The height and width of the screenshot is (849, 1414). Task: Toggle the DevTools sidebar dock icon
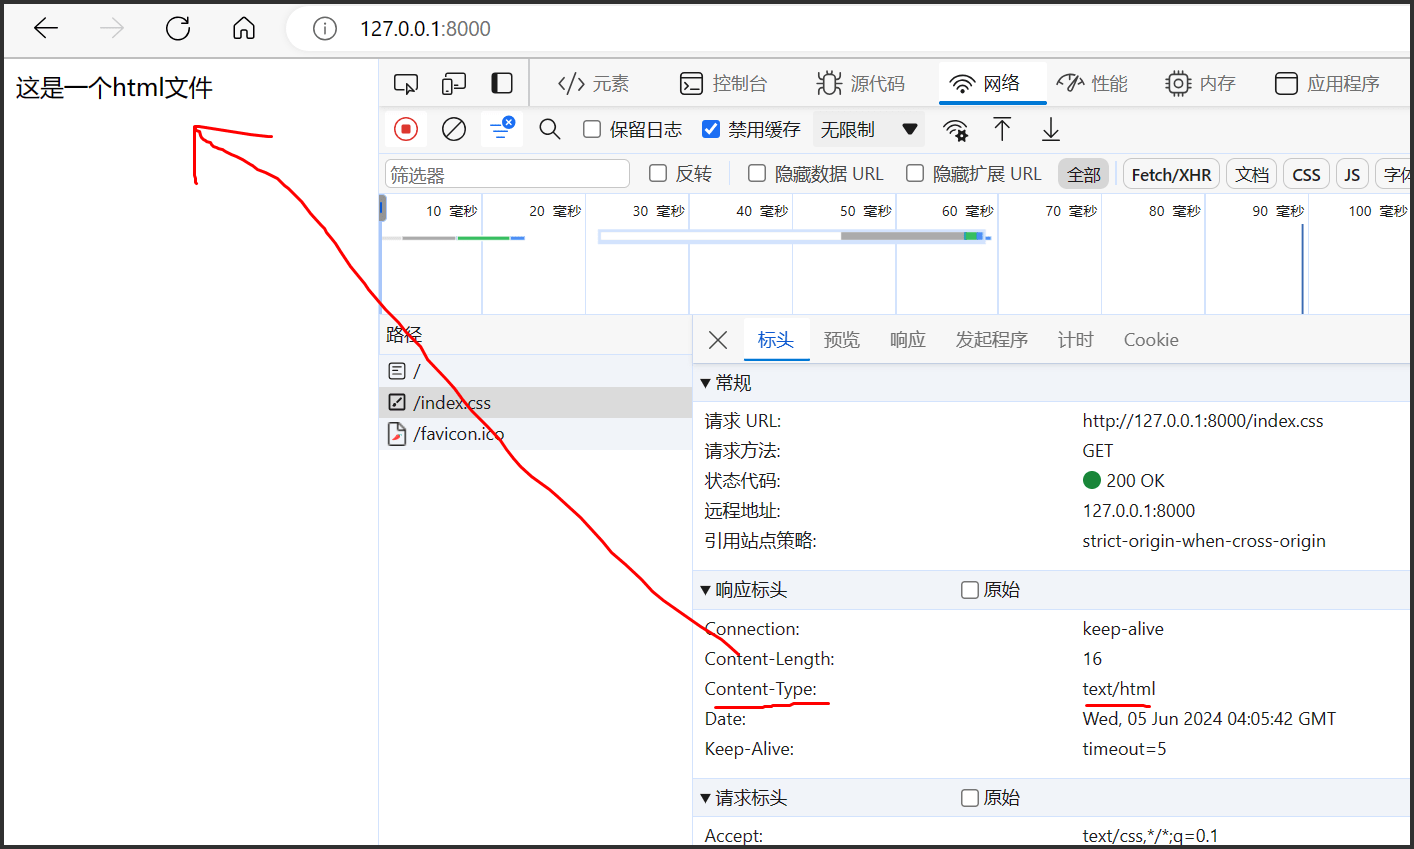(502, 83)
